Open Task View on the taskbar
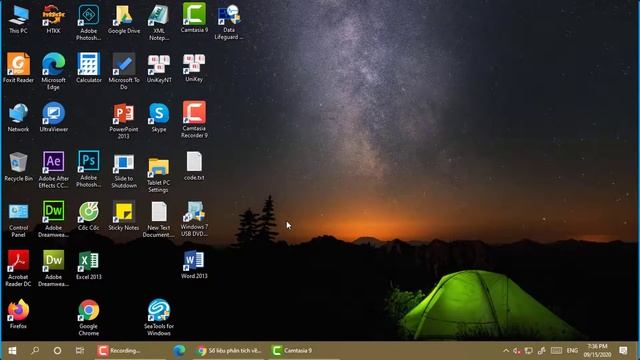Screen dimensions: 640x360 click(80, 351)
